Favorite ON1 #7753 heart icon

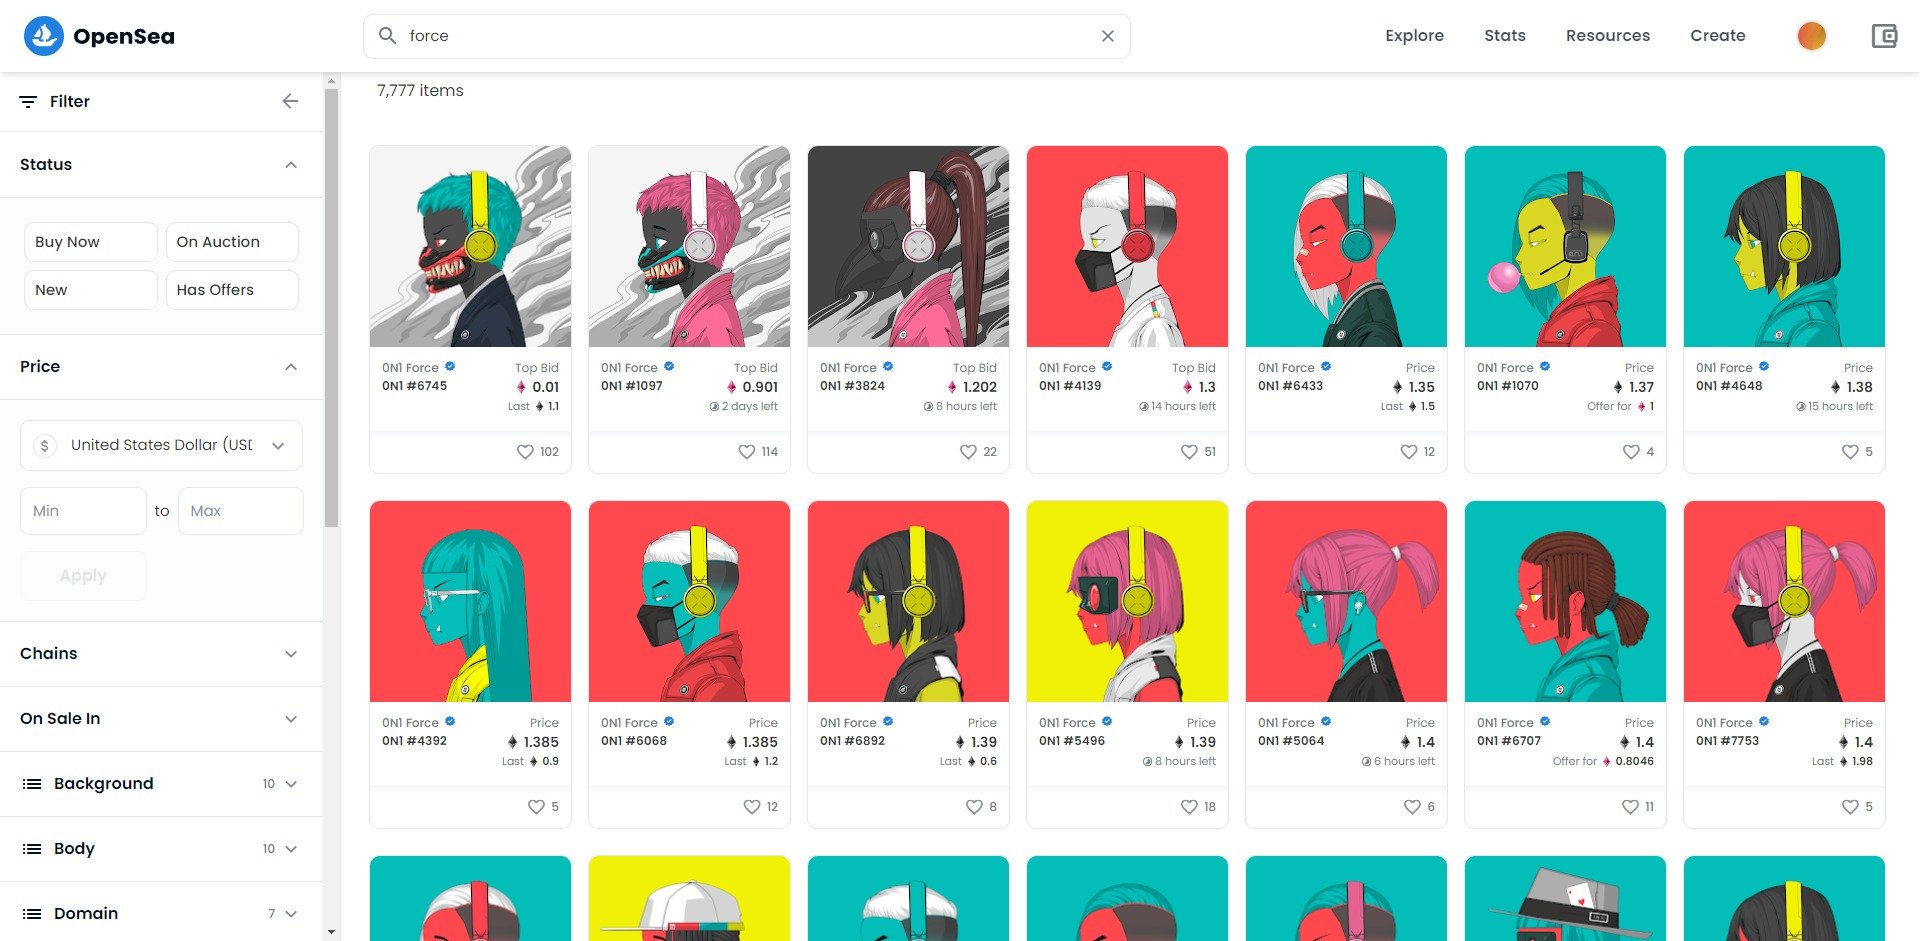[x=1850, y=807]
